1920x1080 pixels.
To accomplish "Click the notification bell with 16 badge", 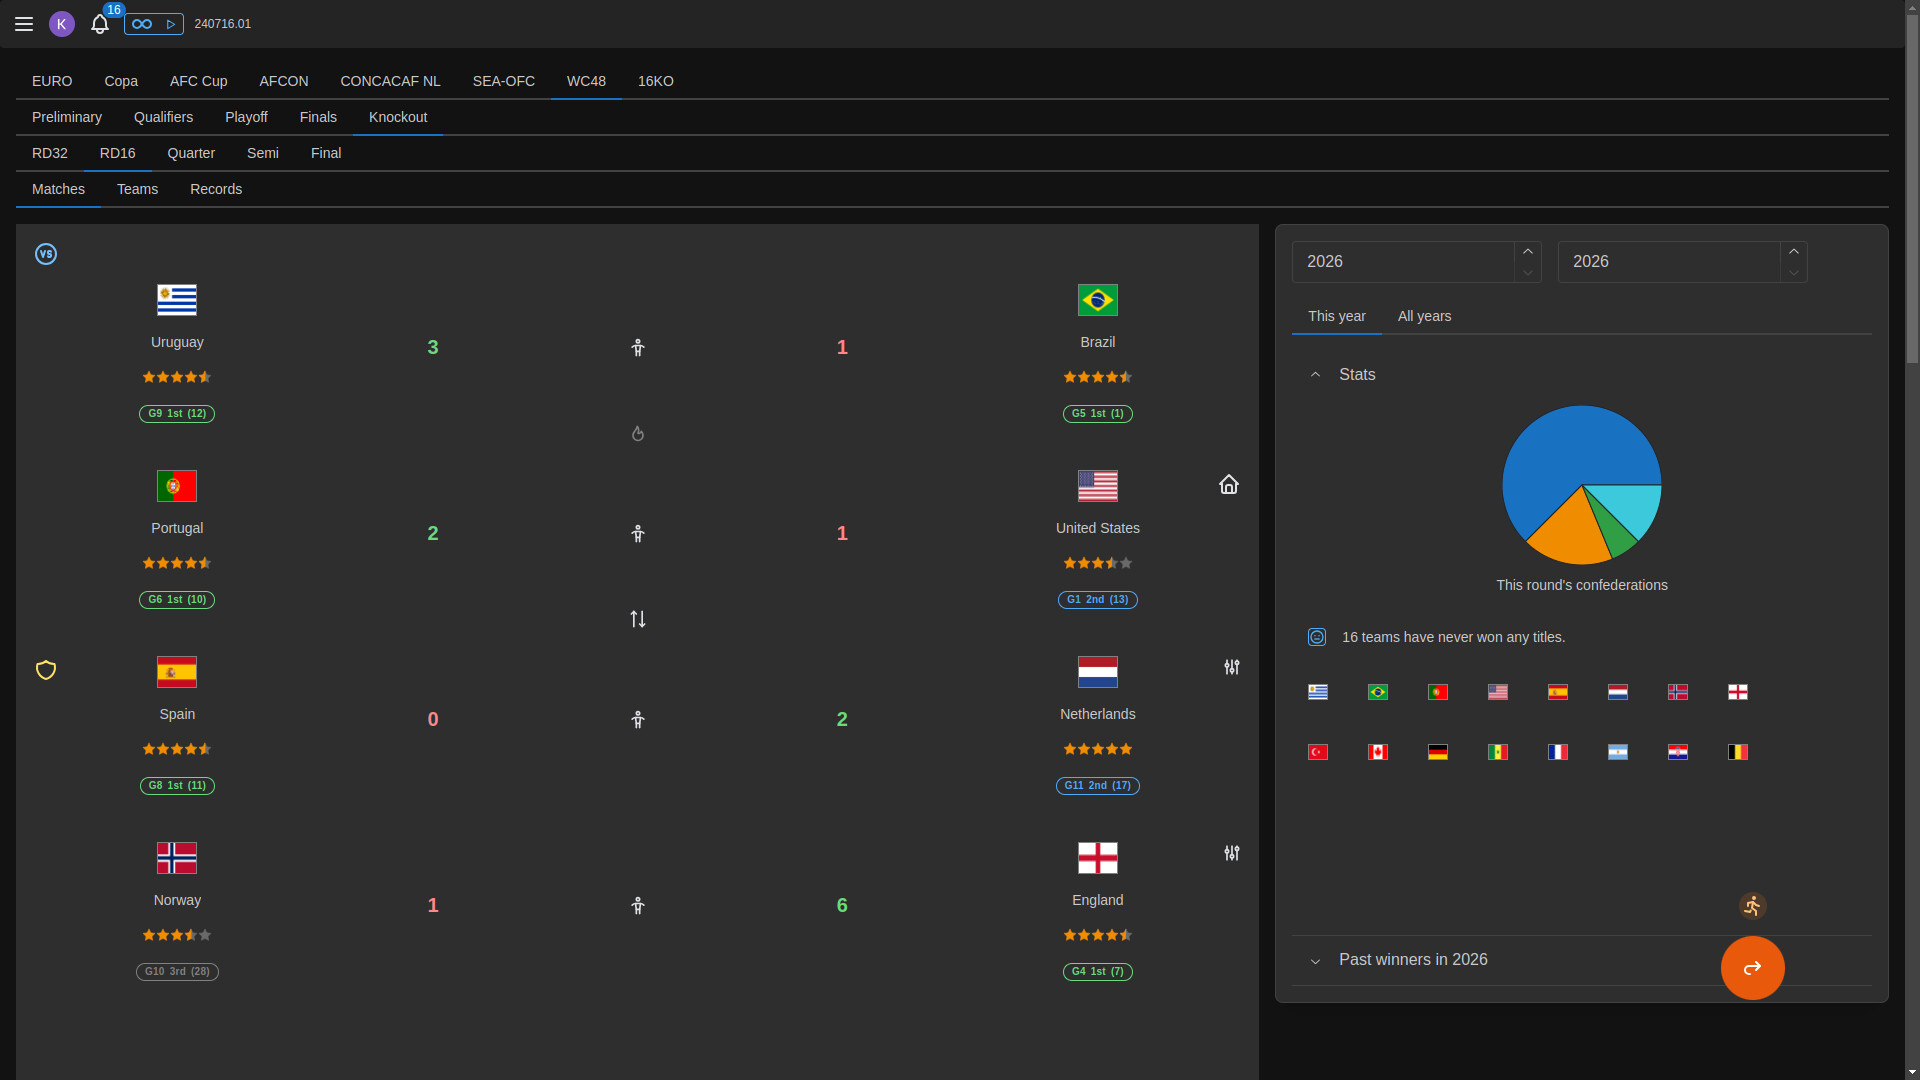I will [x=100, y=25].
